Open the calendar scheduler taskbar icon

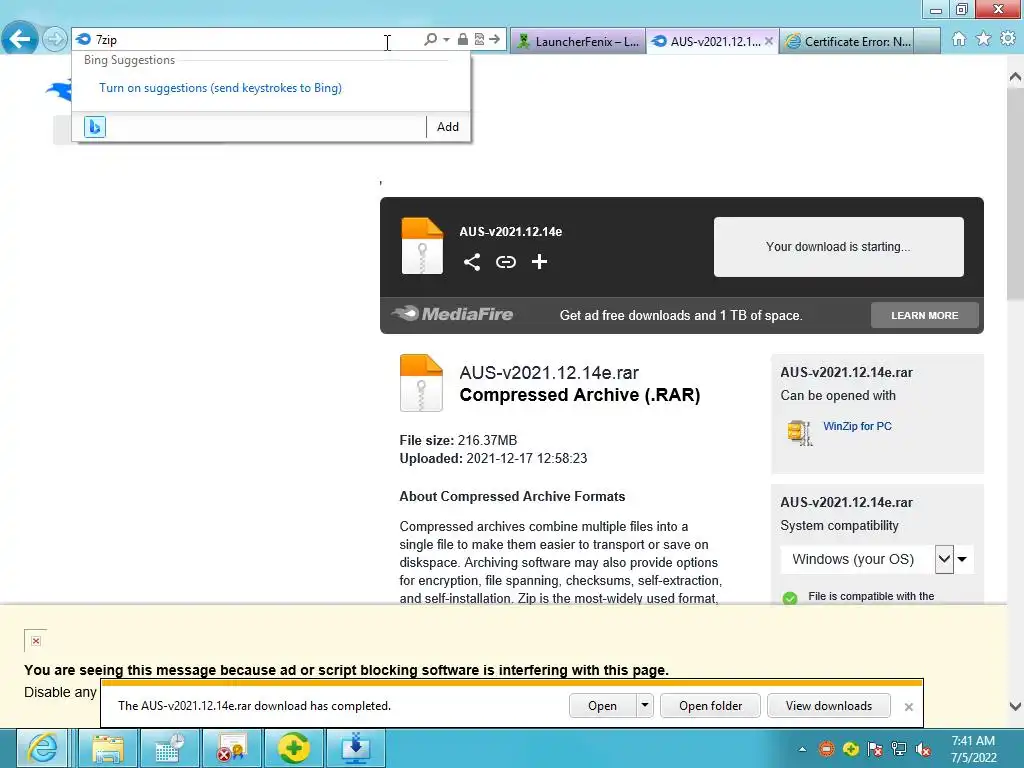pos(170,748)
